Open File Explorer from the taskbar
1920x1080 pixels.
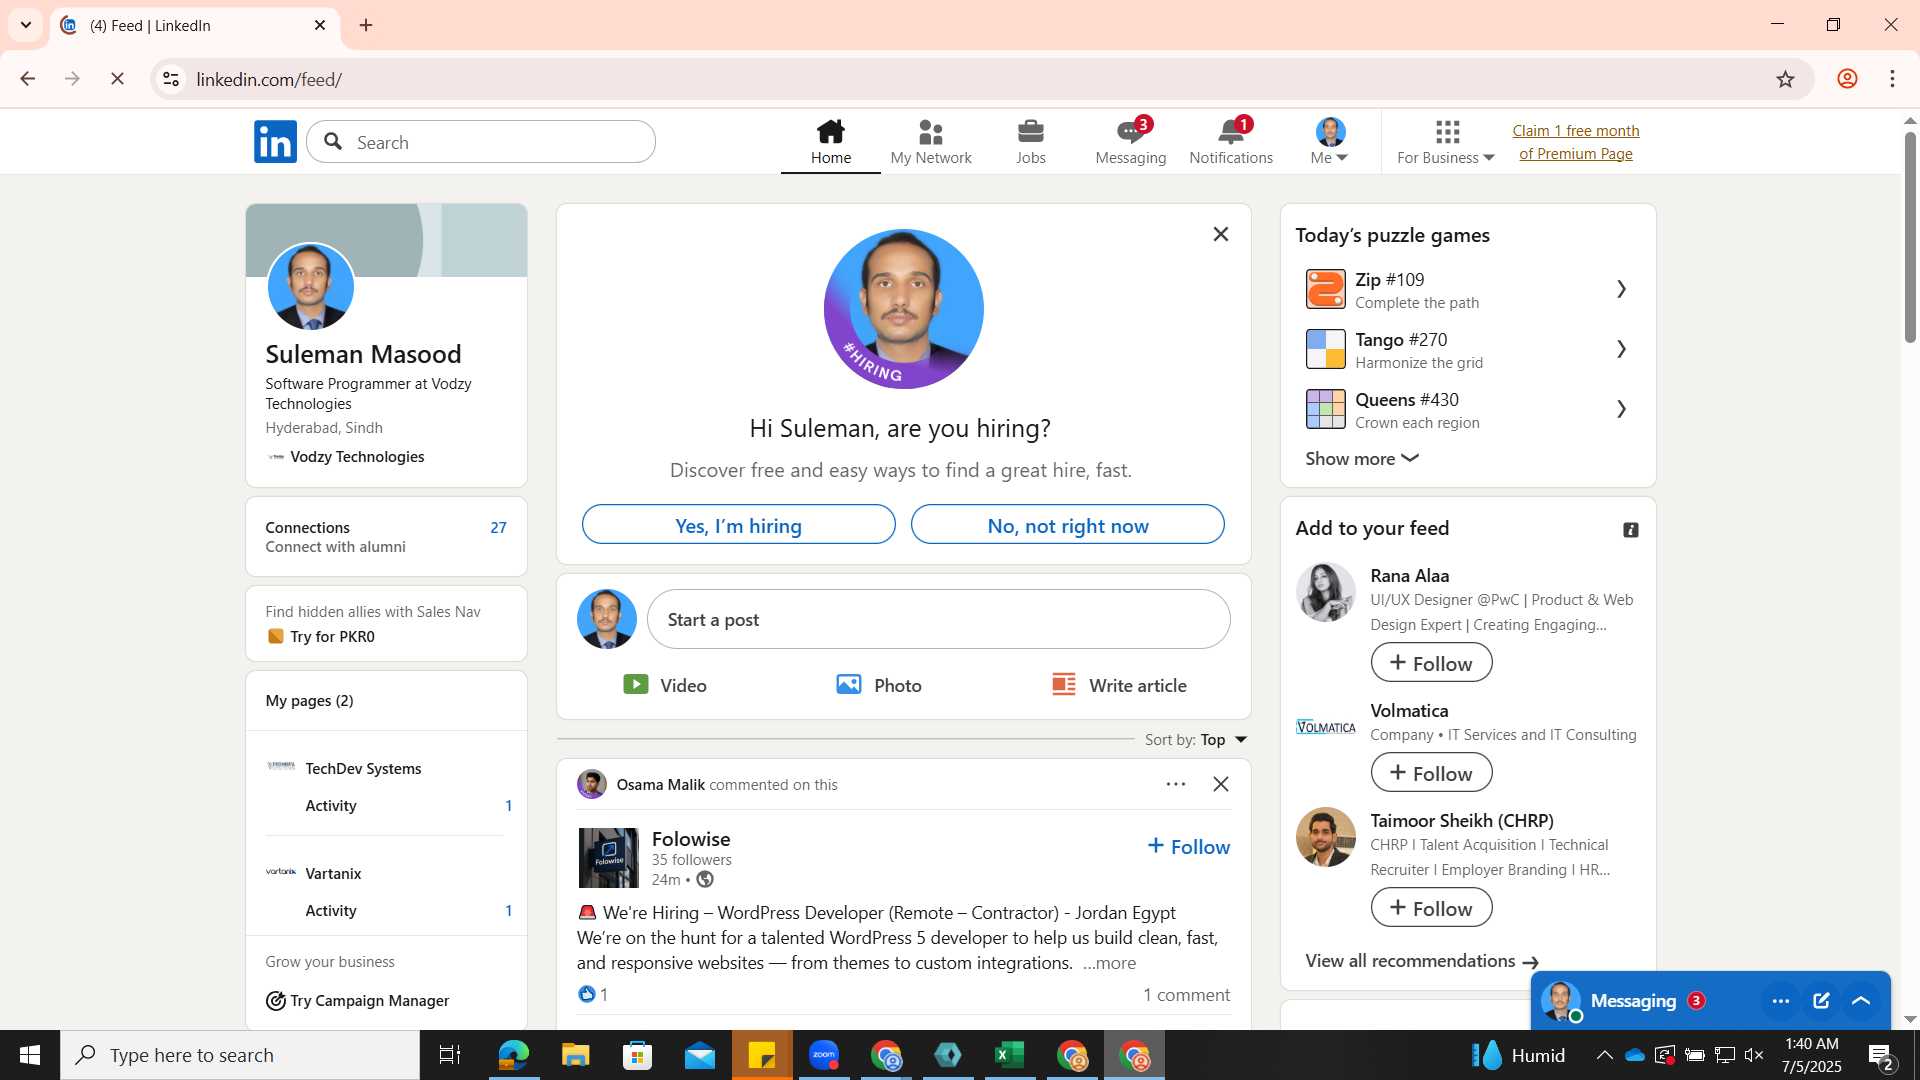575,1055
